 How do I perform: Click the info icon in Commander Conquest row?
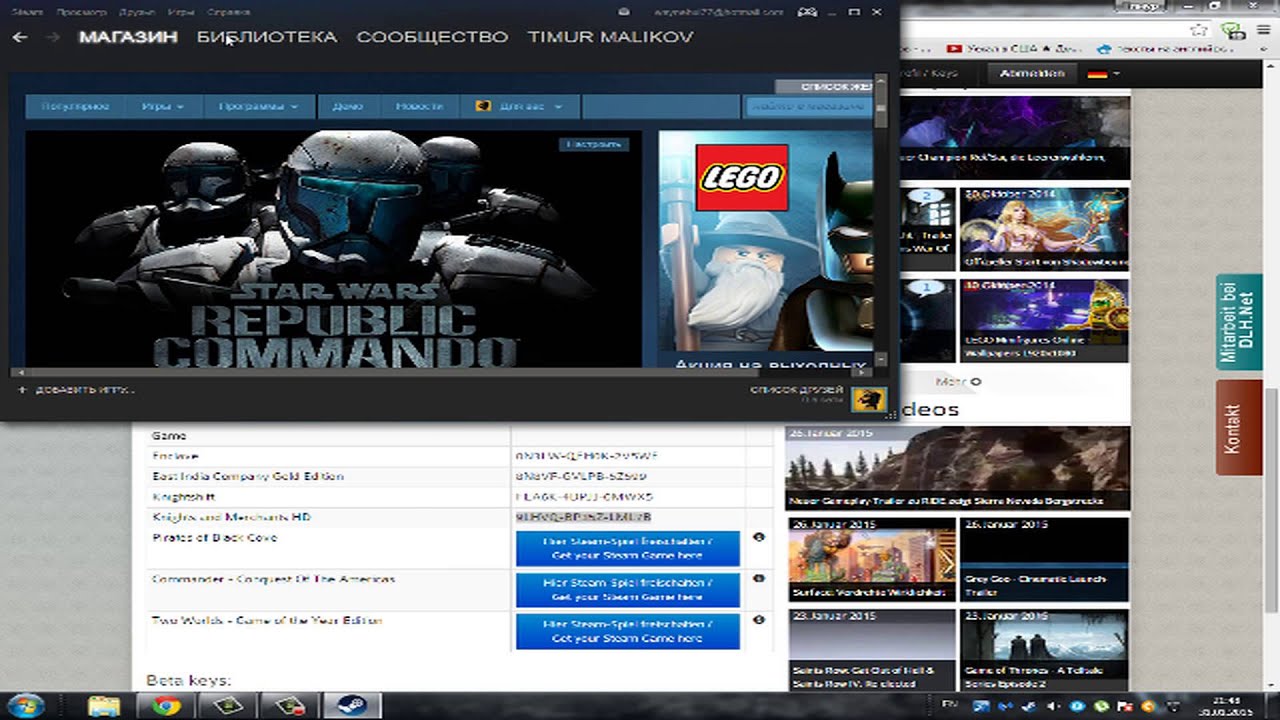(758, 579)
